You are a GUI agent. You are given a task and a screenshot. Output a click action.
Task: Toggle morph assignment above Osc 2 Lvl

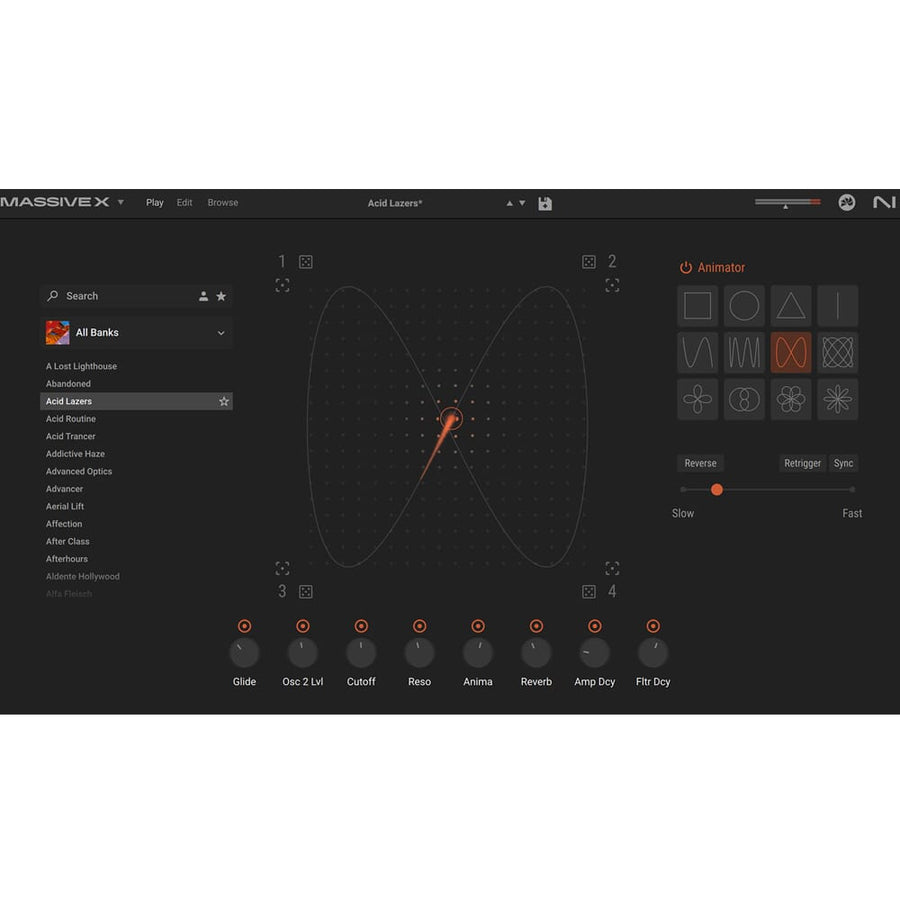pos(302,626)
